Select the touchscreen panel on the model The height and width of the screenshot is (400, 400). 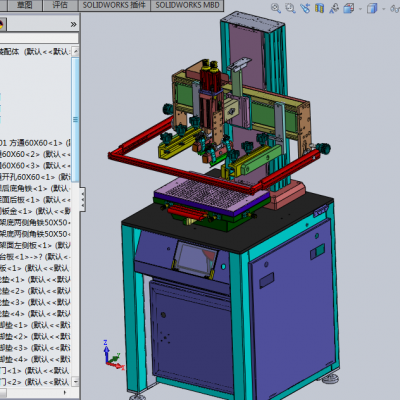click(195, 259)
